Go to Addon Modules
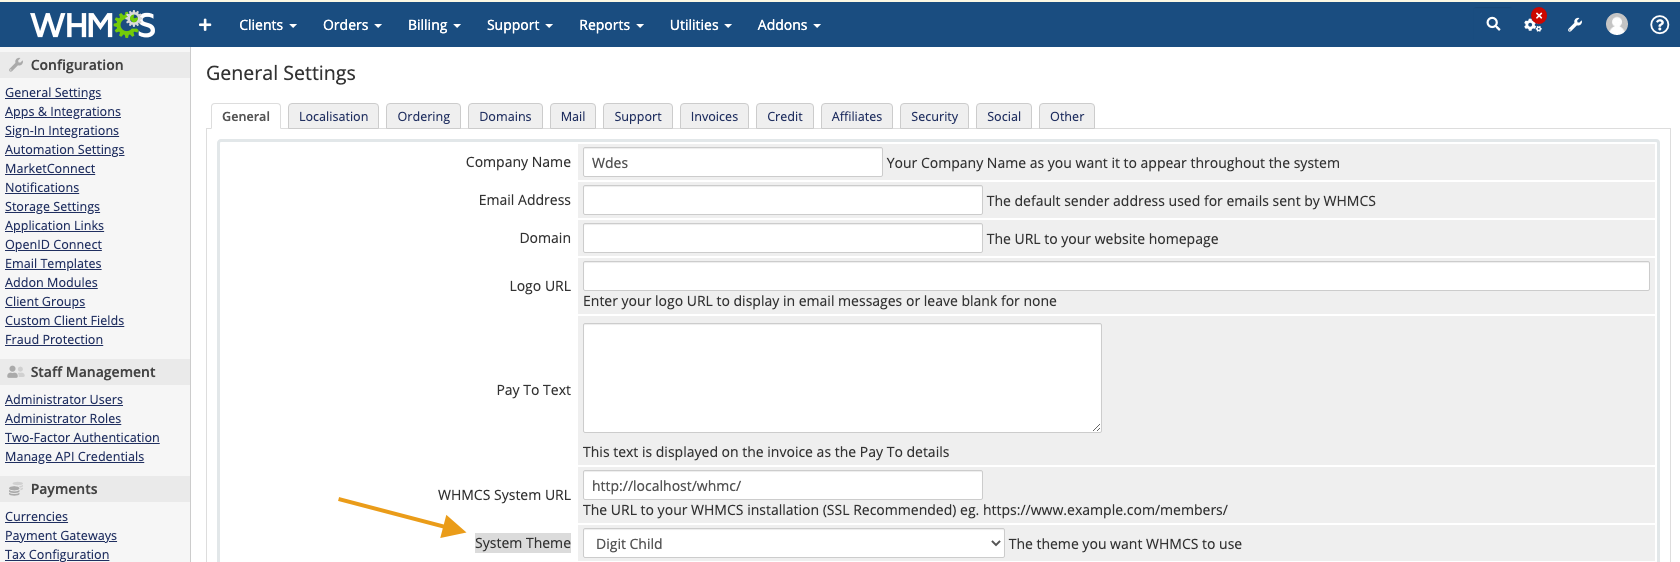Viewport: 1680px width, 562px height. 51,282
